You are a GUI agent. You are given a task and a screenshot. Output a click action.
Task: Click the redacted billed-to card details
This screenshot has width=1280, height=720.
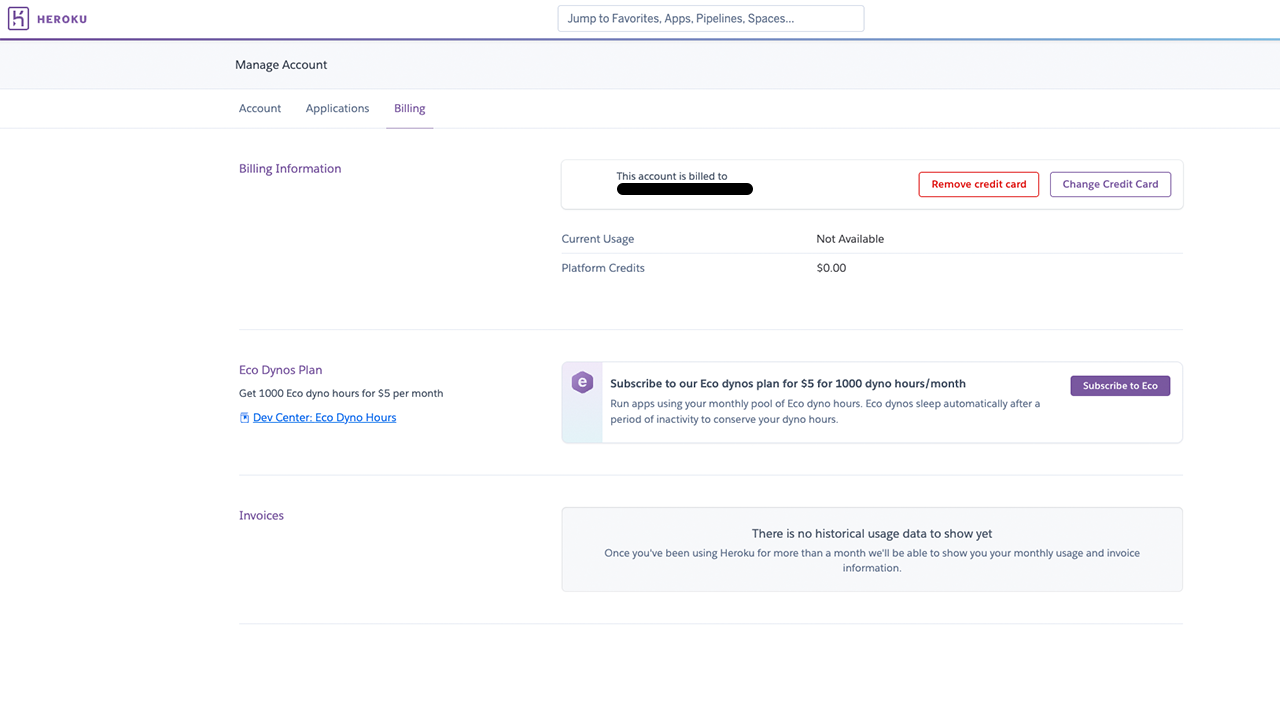point(684,189)
